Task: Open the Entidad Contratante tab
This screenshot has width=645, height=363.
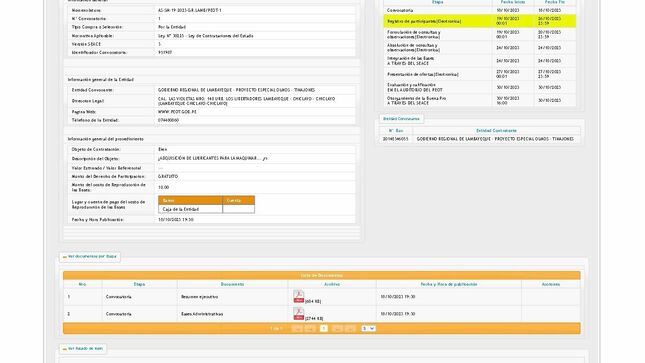Action: (x=401, y=119)
